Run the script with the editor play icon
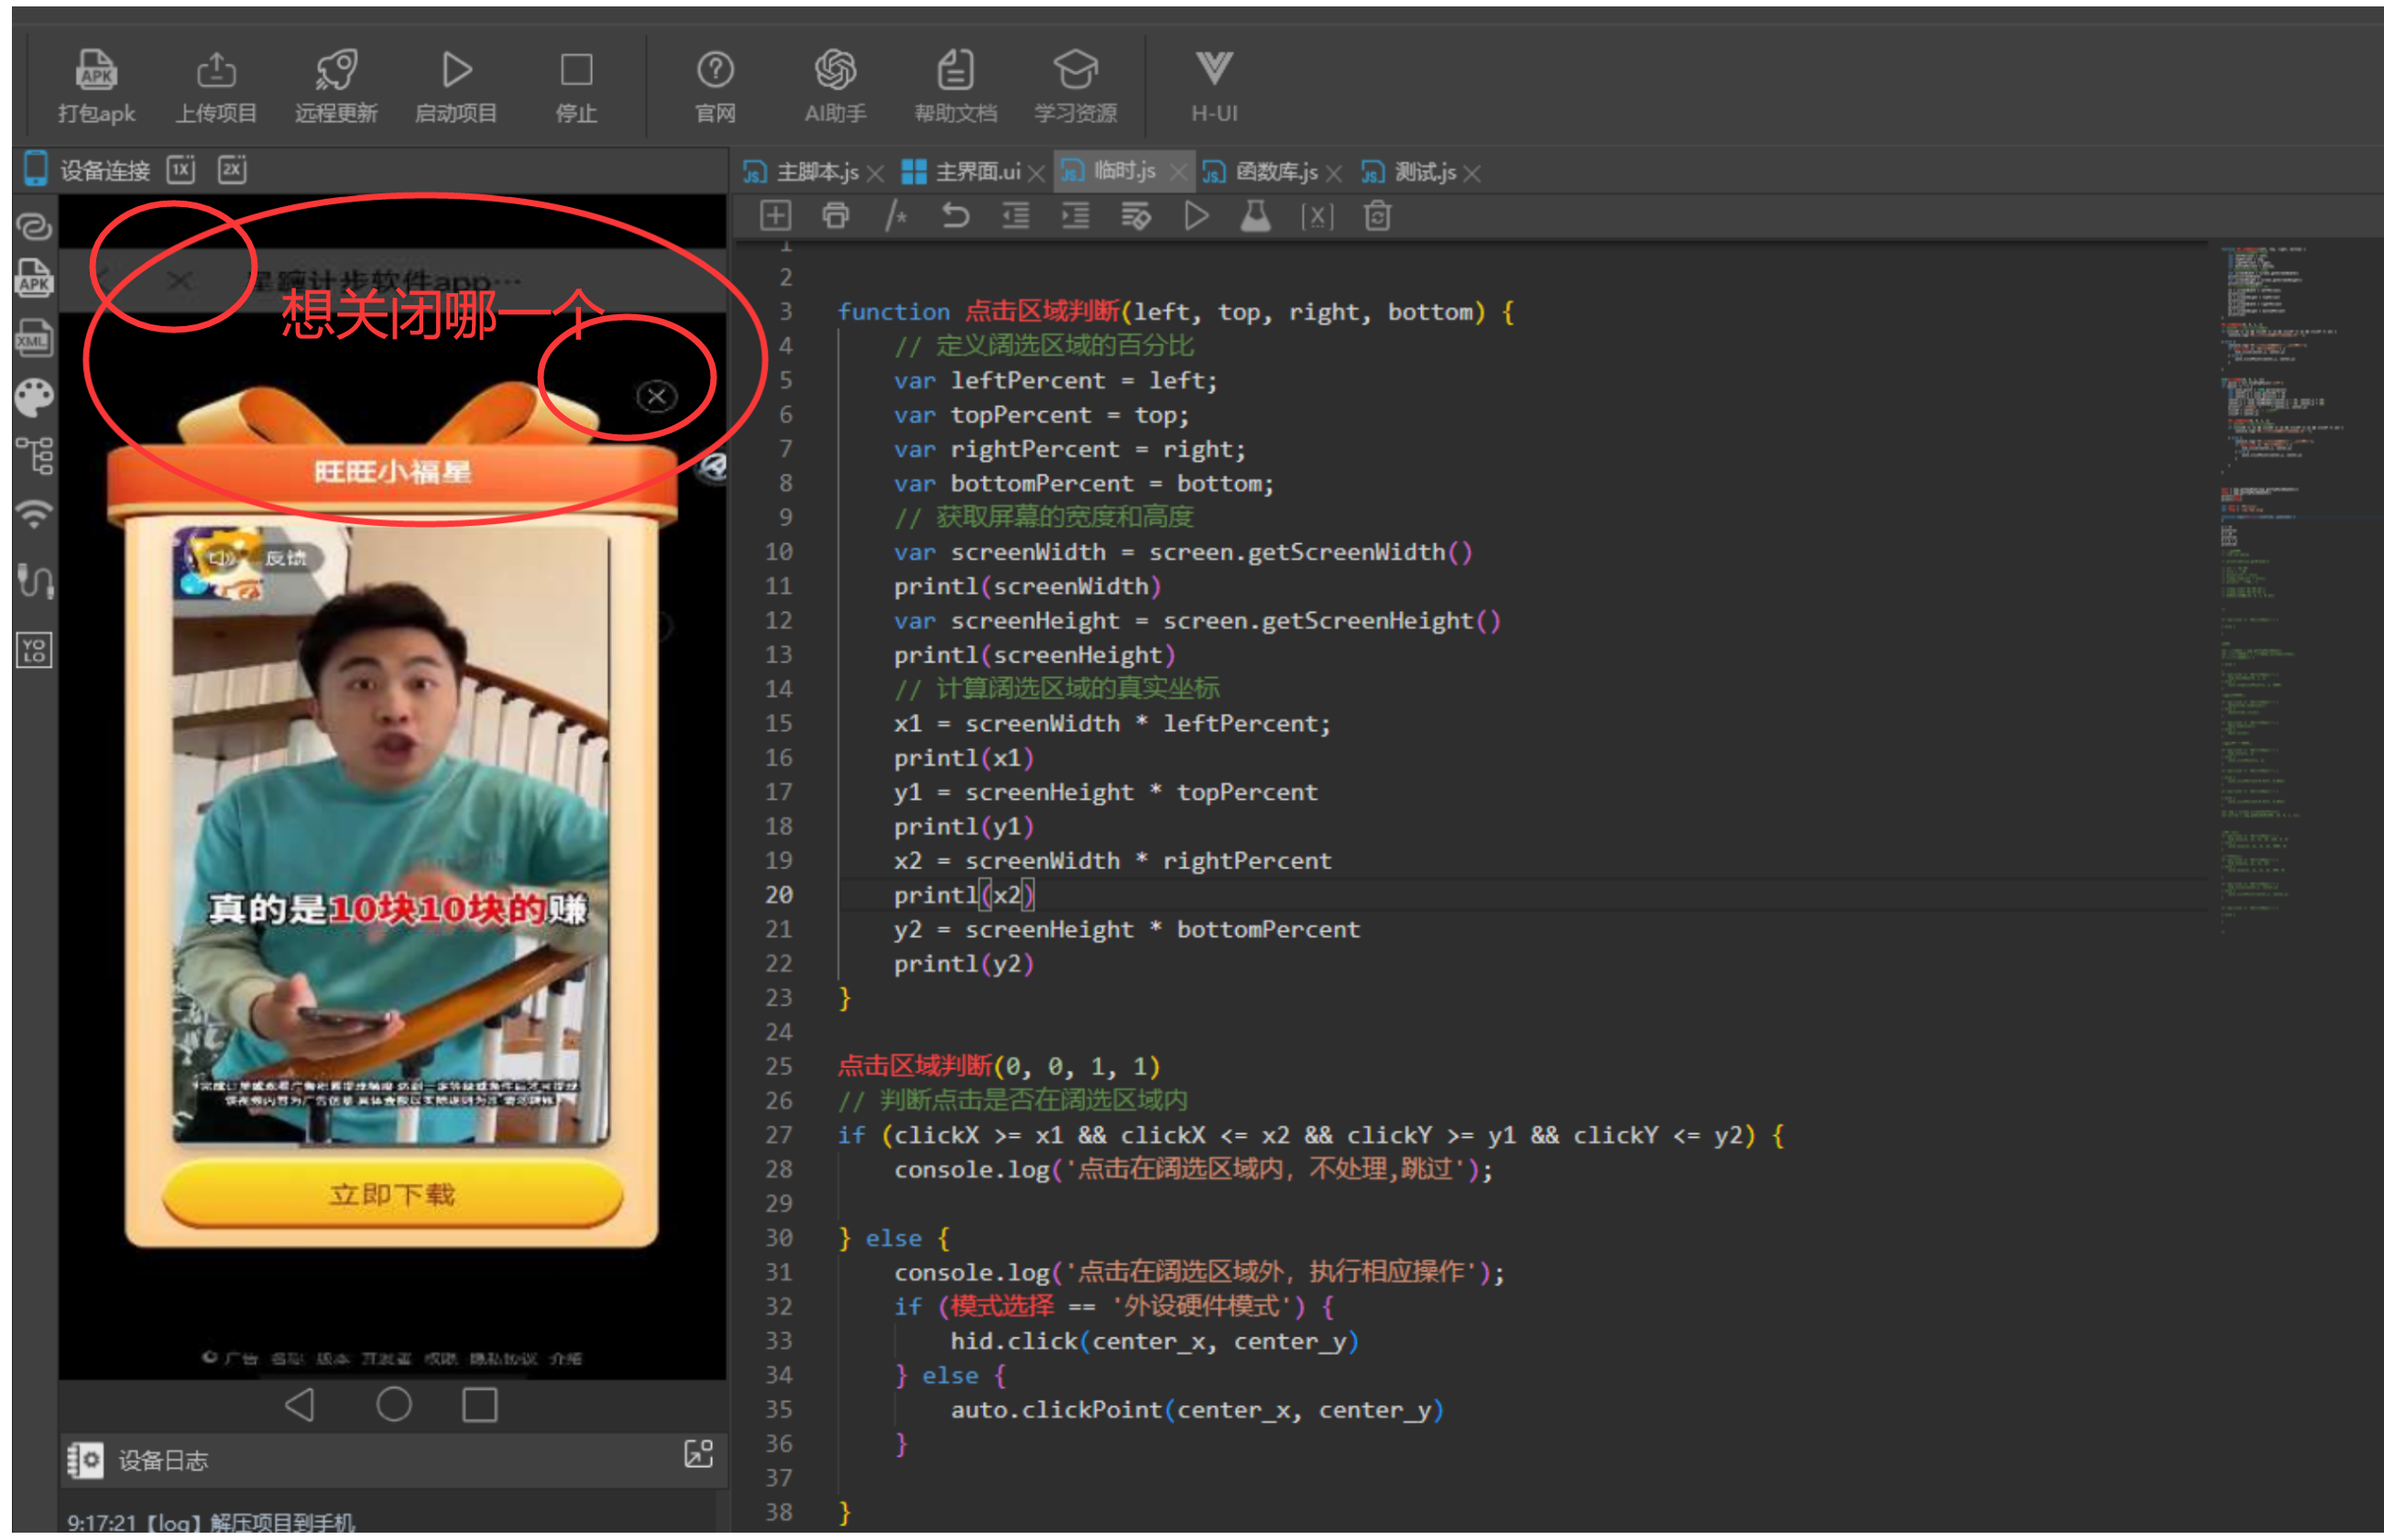2384x1540 pixels. (1196, 216)
